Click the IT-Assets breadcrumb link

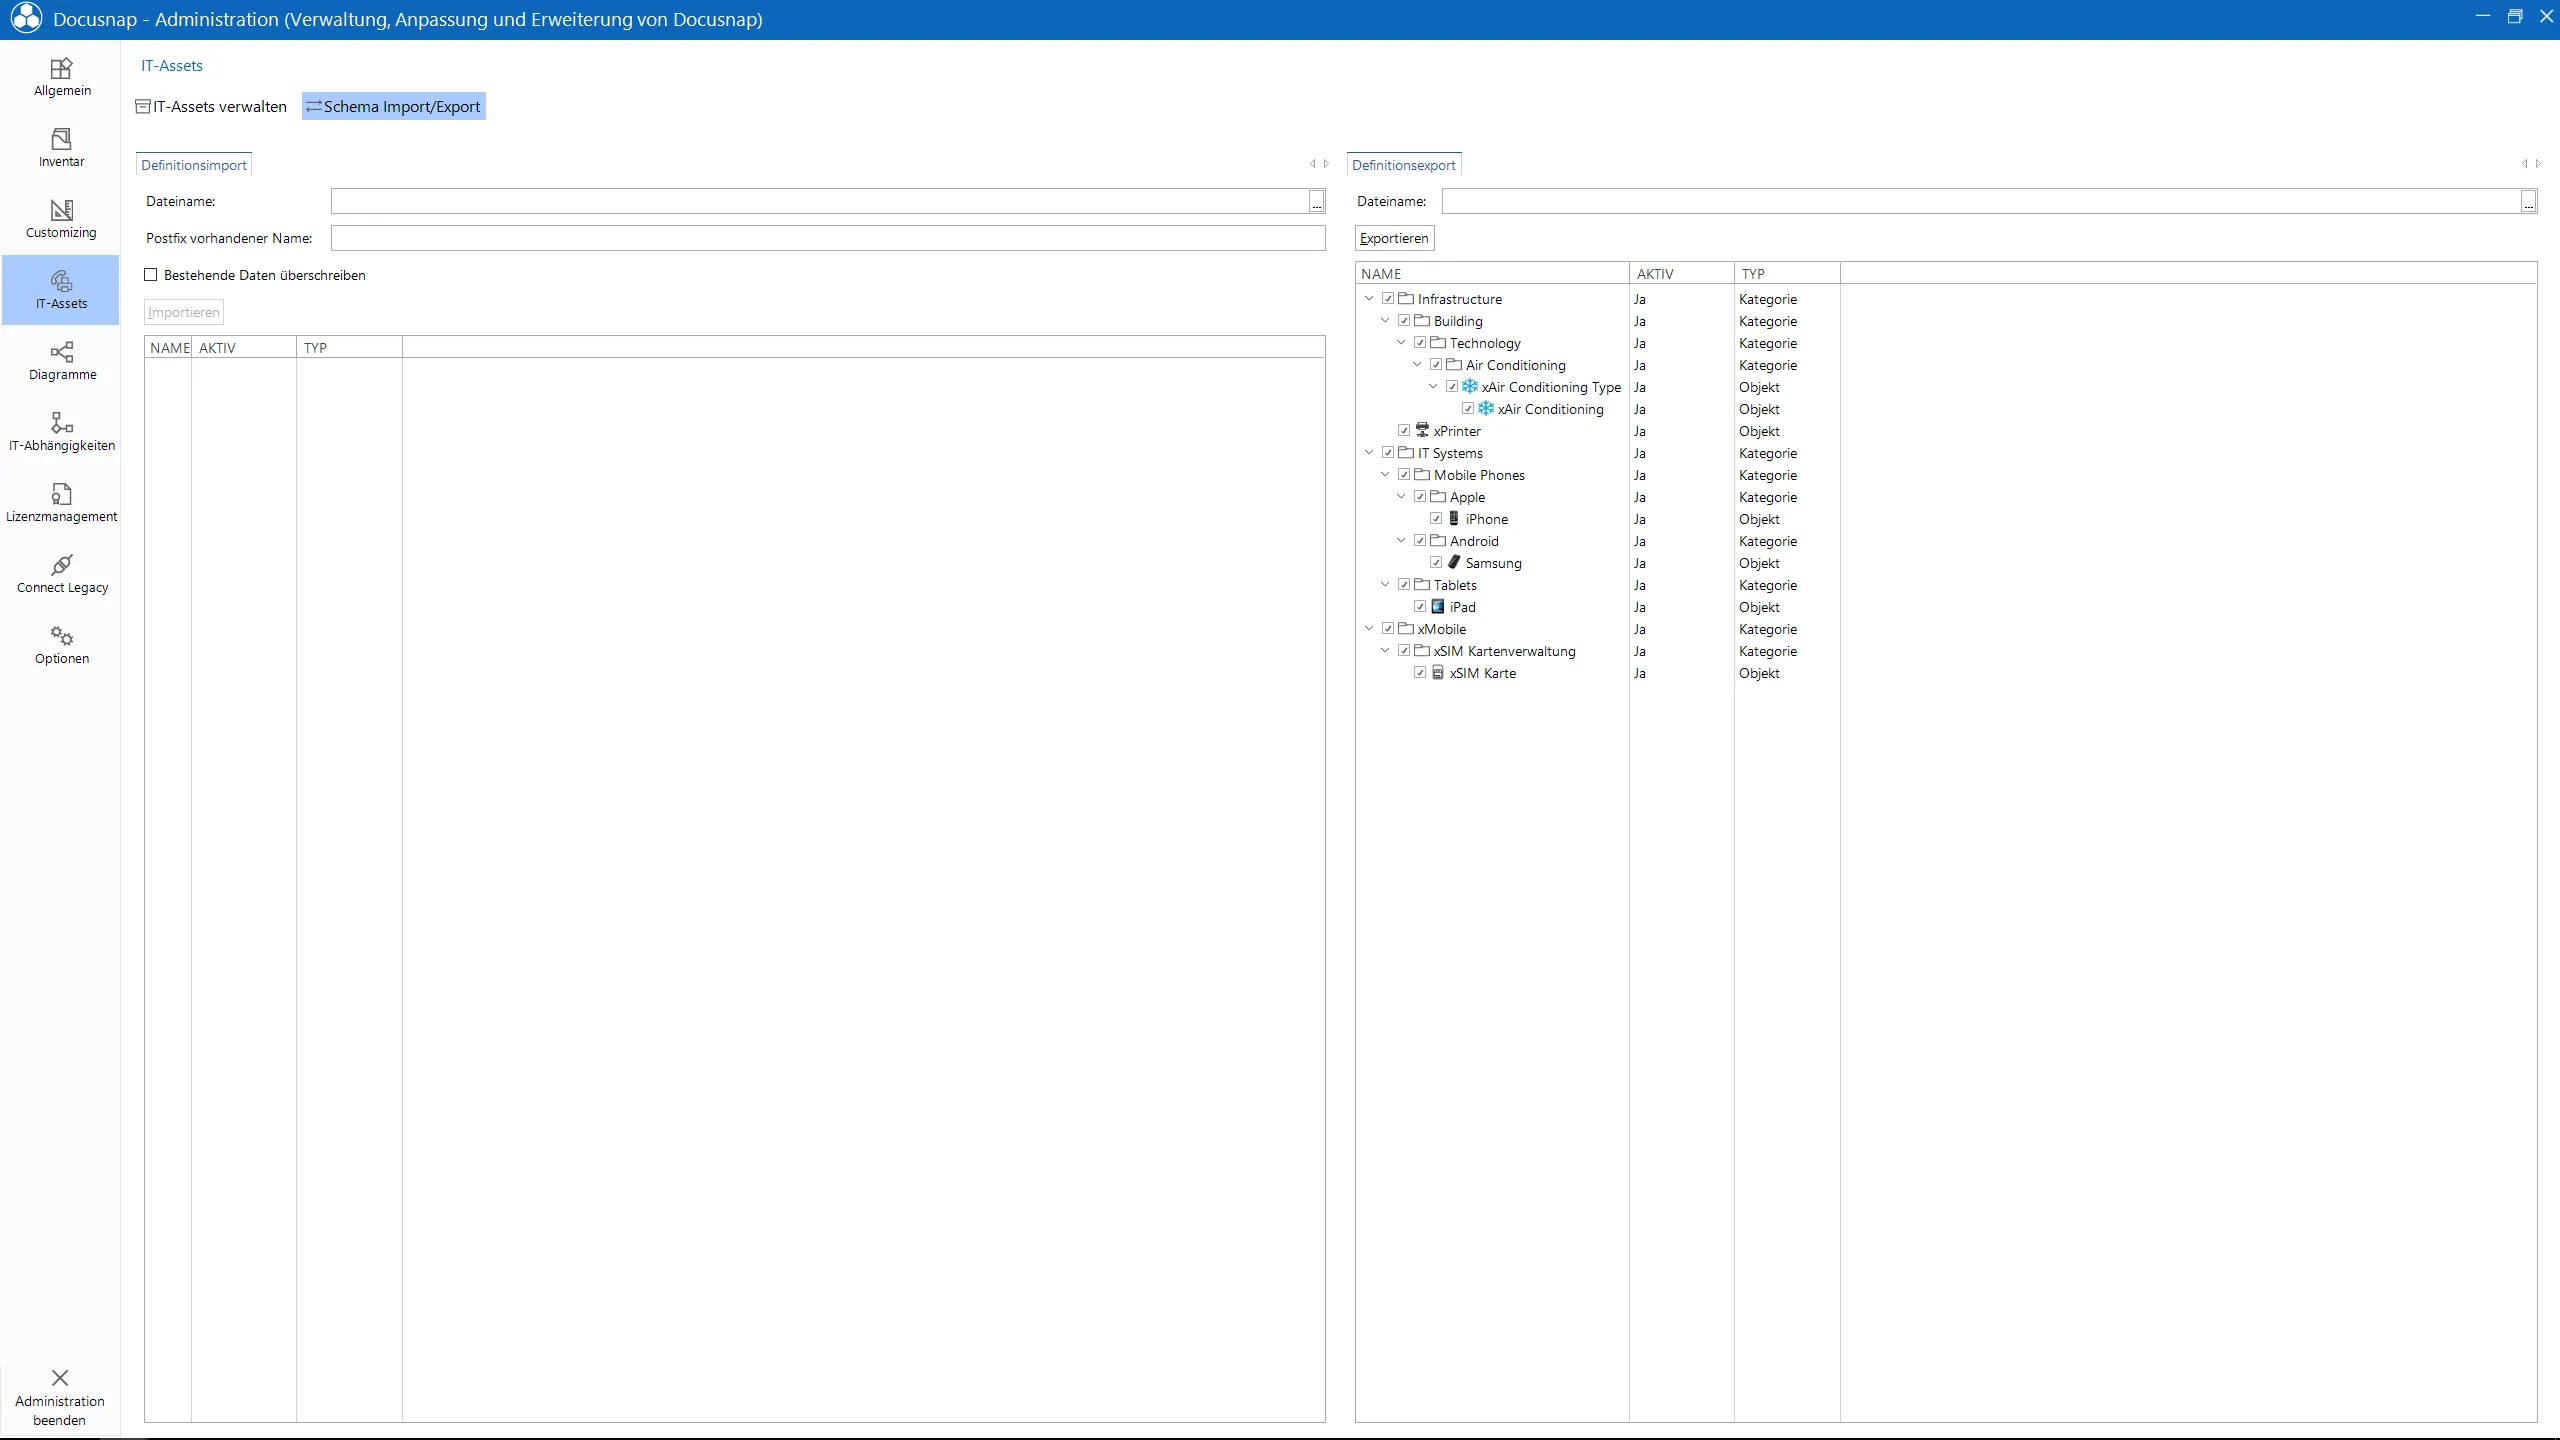172,66
